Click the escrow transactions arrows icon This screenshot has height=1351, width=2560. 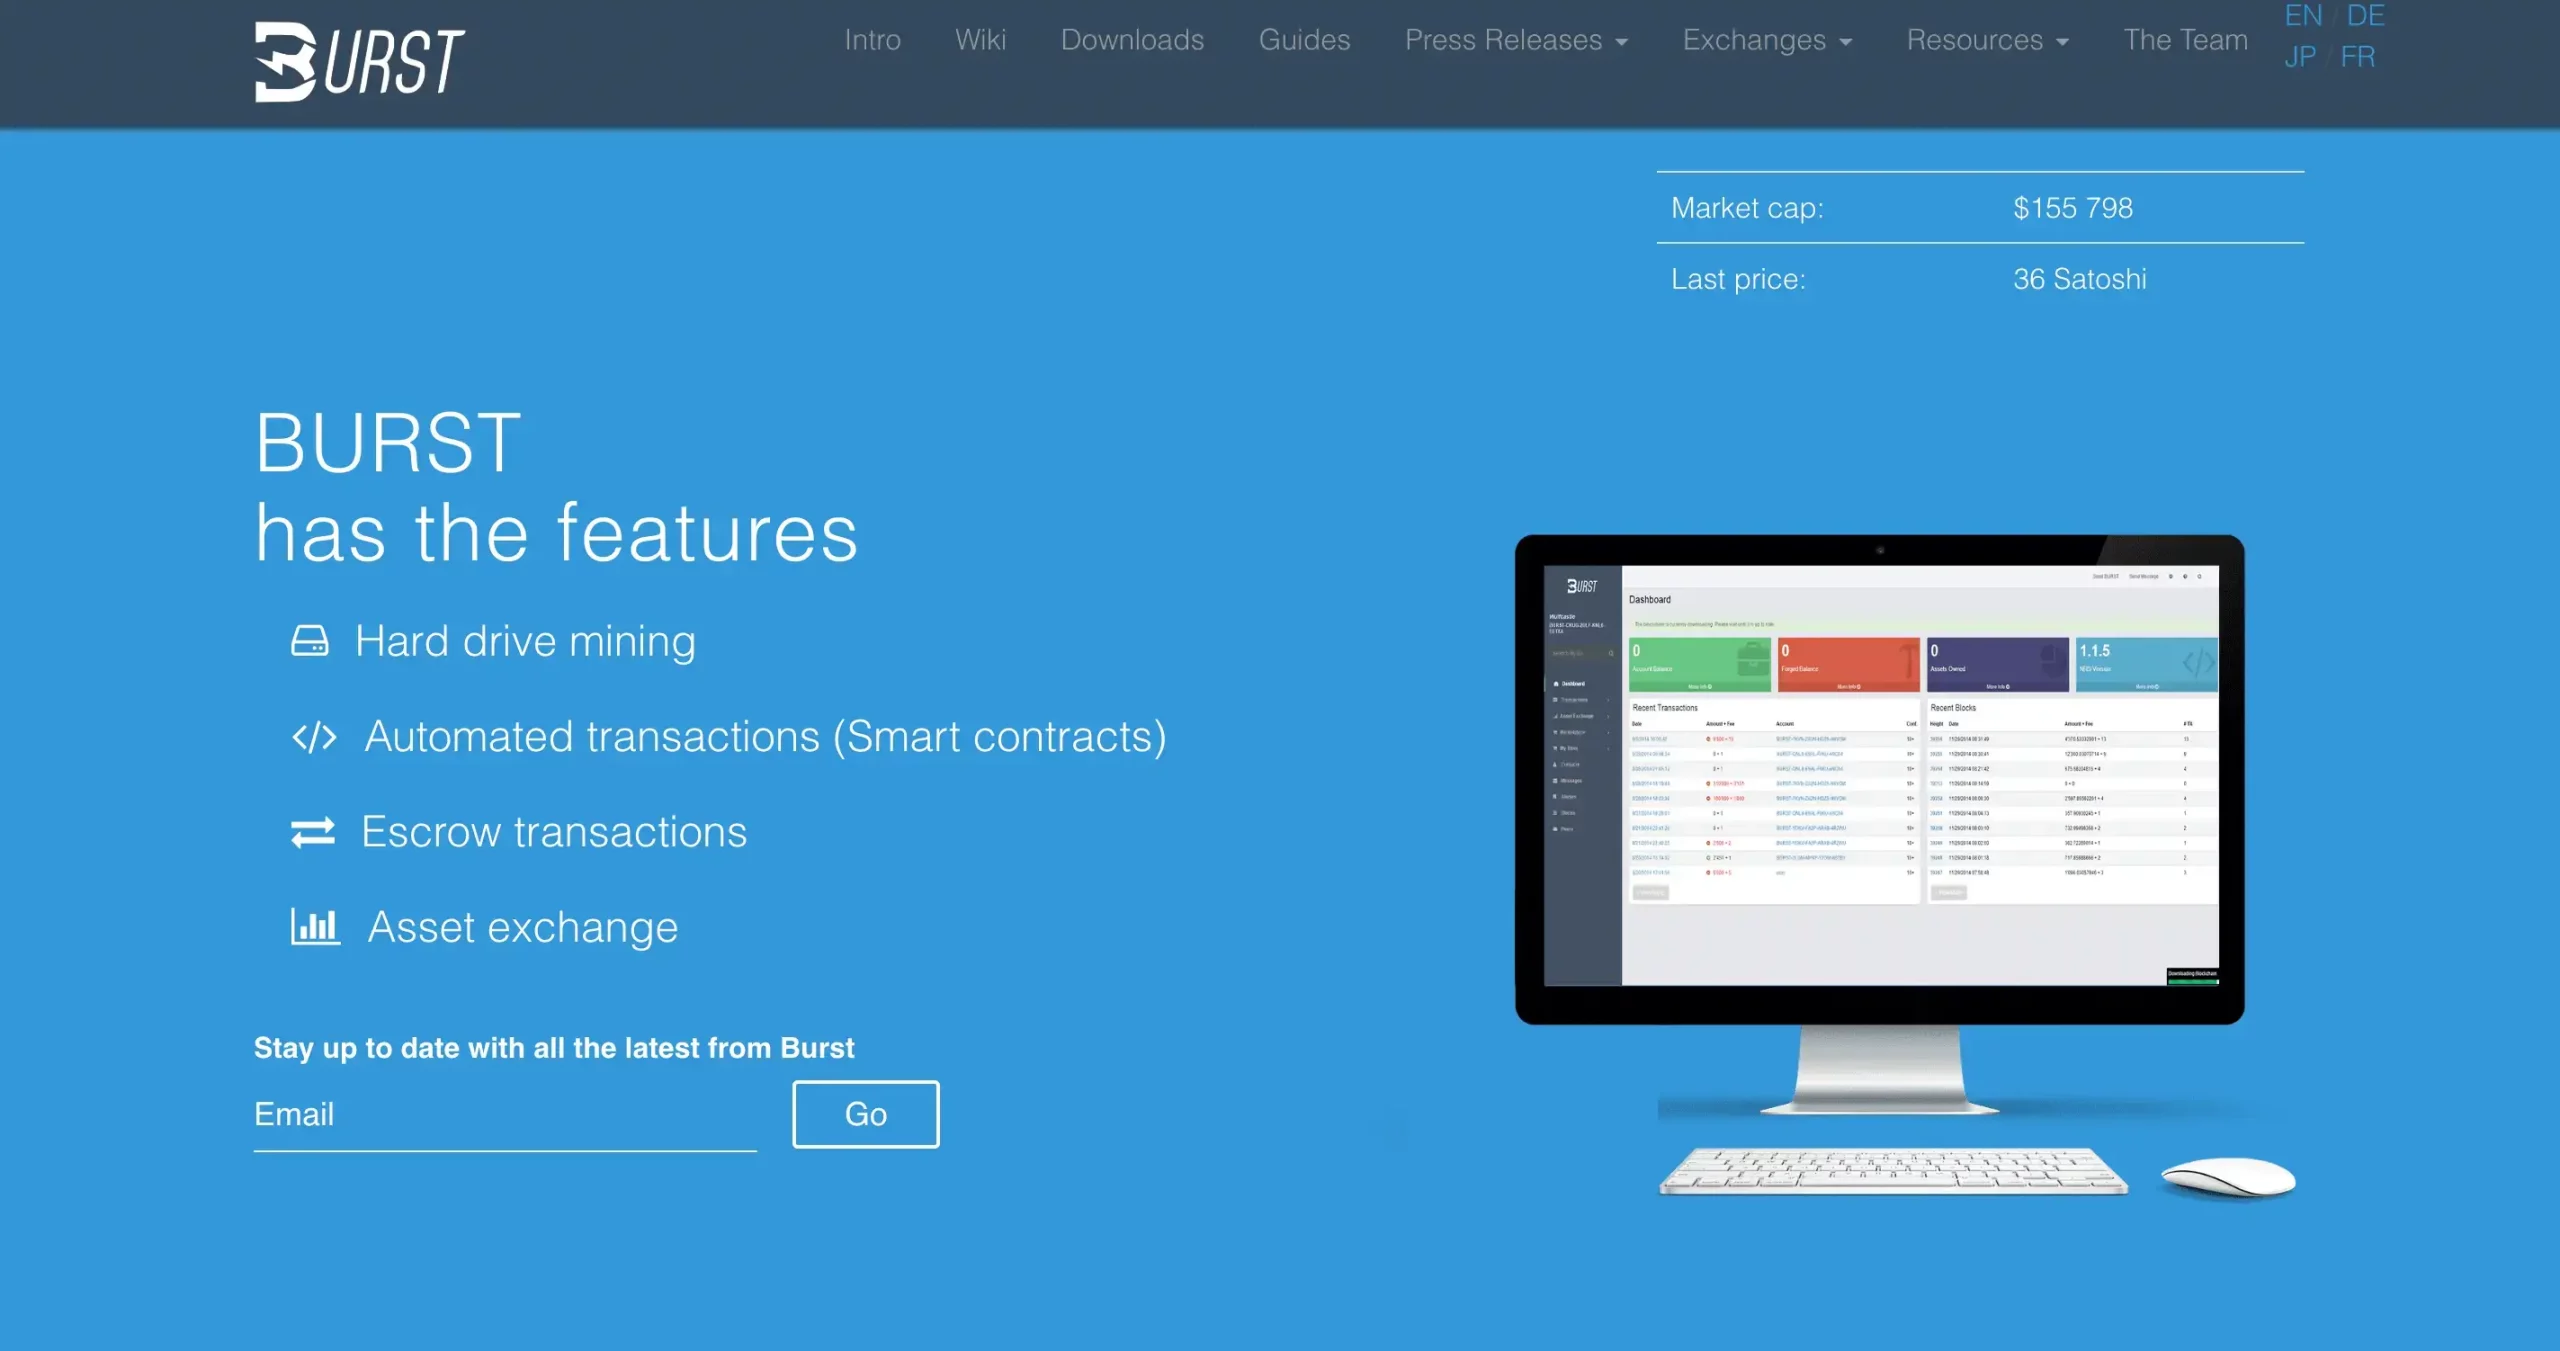point(312,831)
